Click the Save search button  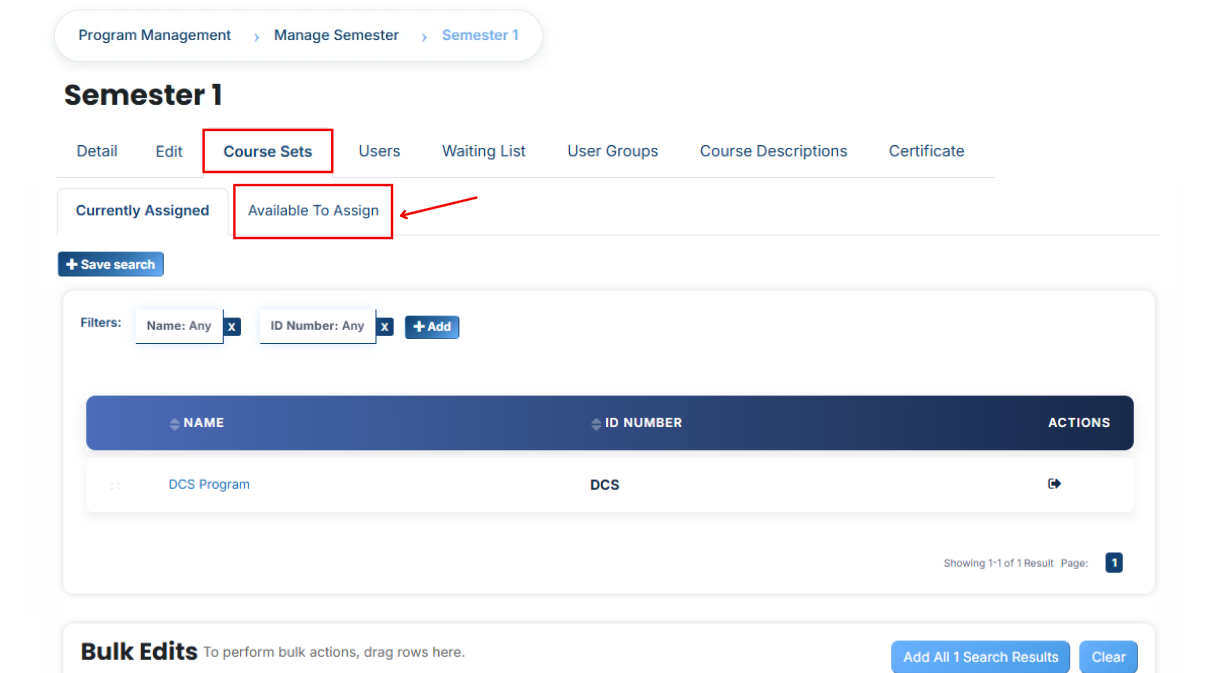pos(110,264)
